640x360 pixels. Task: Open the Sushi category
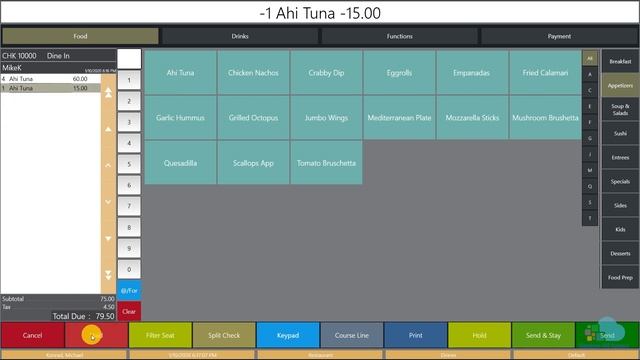coord(620,133)
